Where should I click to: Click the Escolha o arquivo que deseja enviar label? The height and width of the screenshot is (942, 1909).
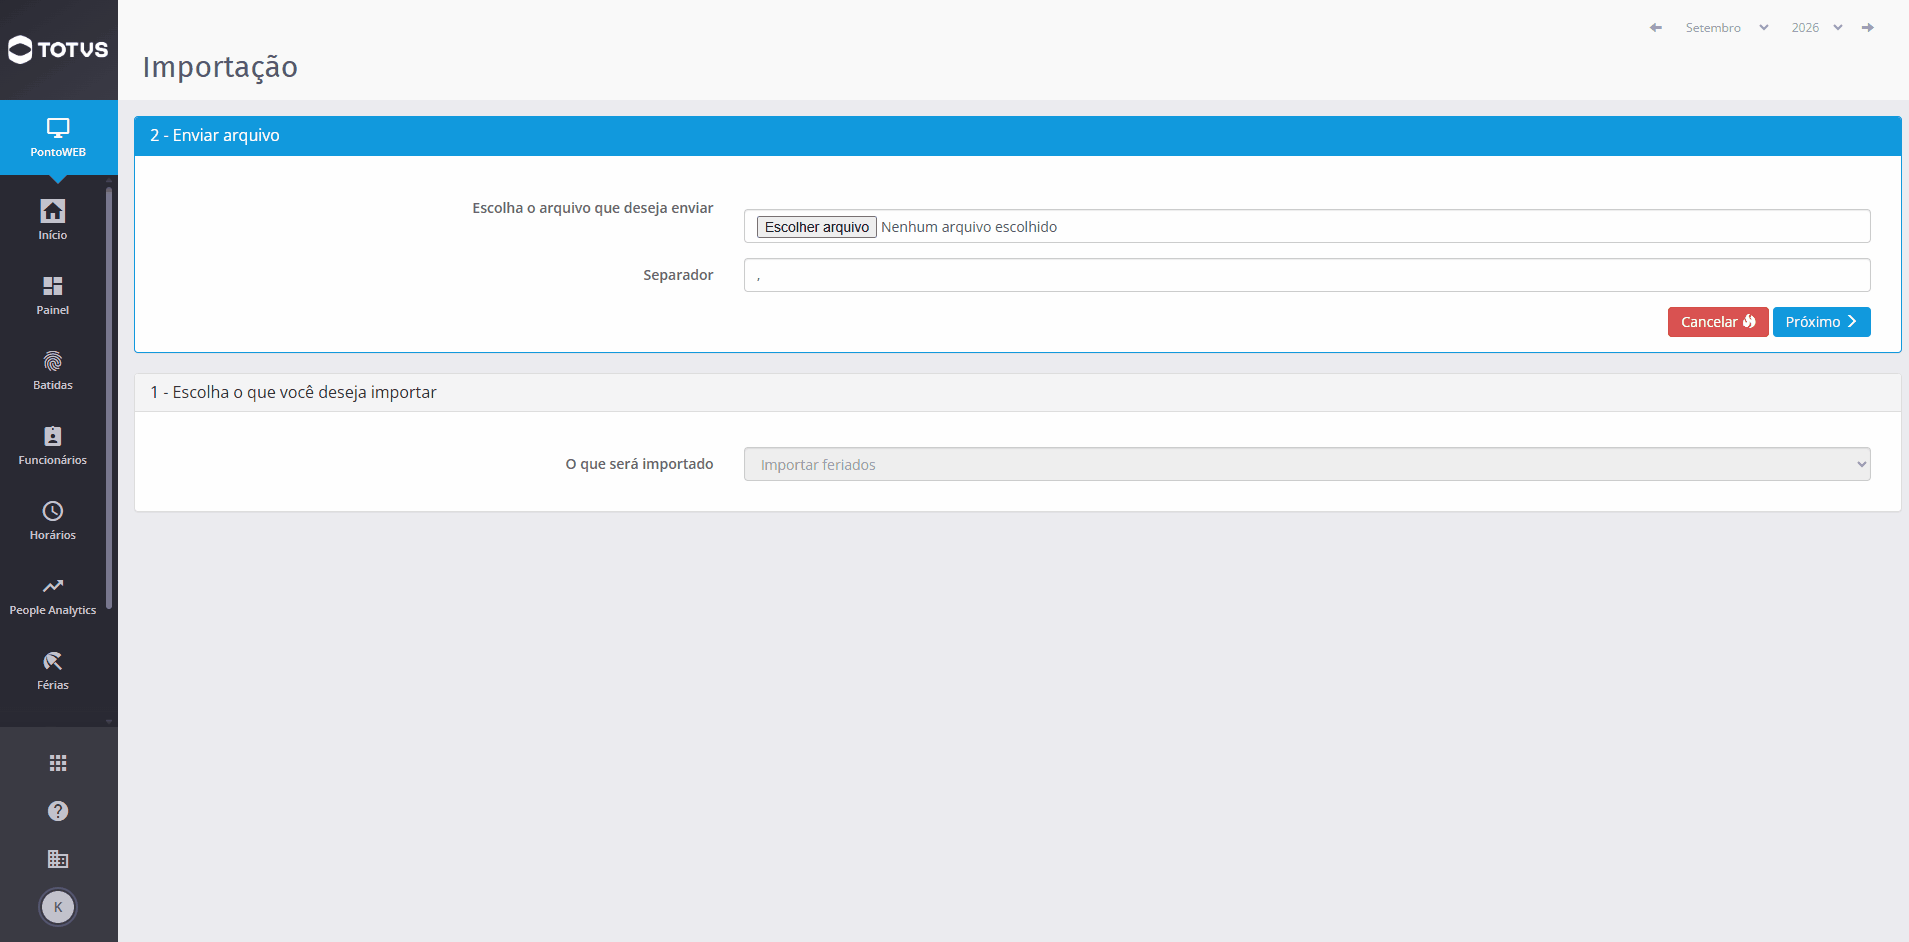click(x=593, y=208)
